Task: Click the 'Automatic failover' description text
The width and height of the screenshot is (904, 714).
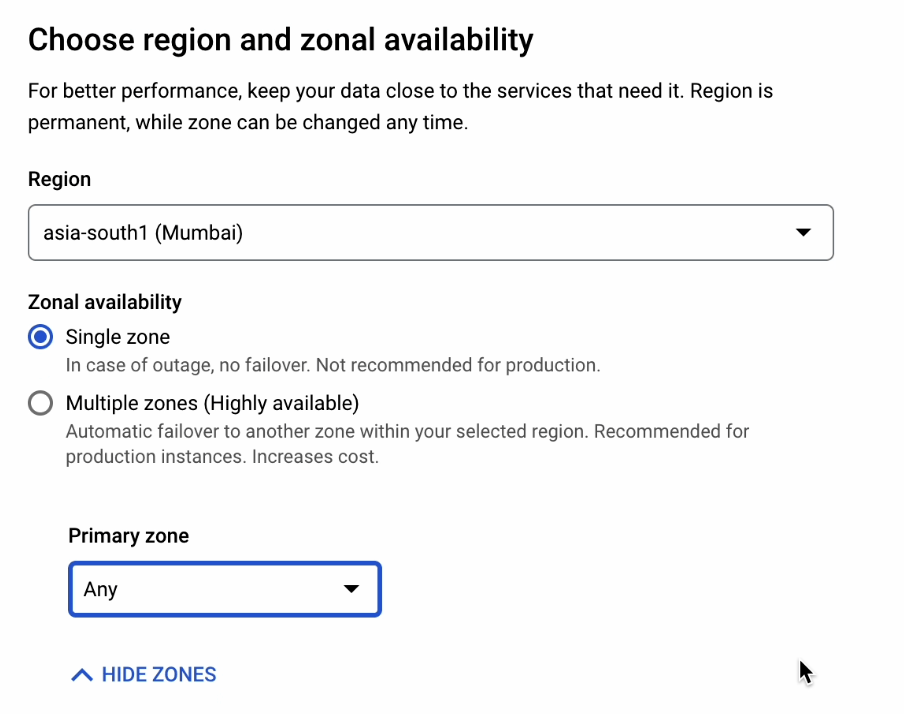Action: tap(406, 432)
